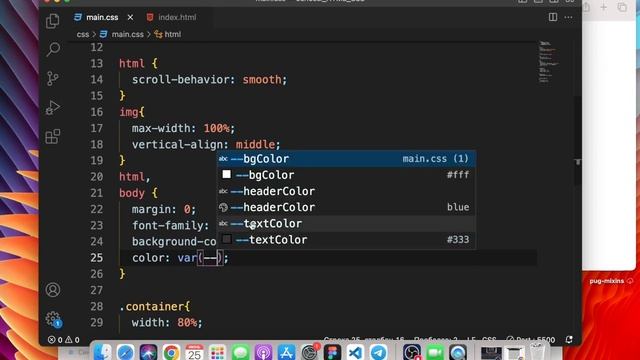Click the white #fff color swatch
This screenshot has height=360, width=640.
[x=227, y=175]
